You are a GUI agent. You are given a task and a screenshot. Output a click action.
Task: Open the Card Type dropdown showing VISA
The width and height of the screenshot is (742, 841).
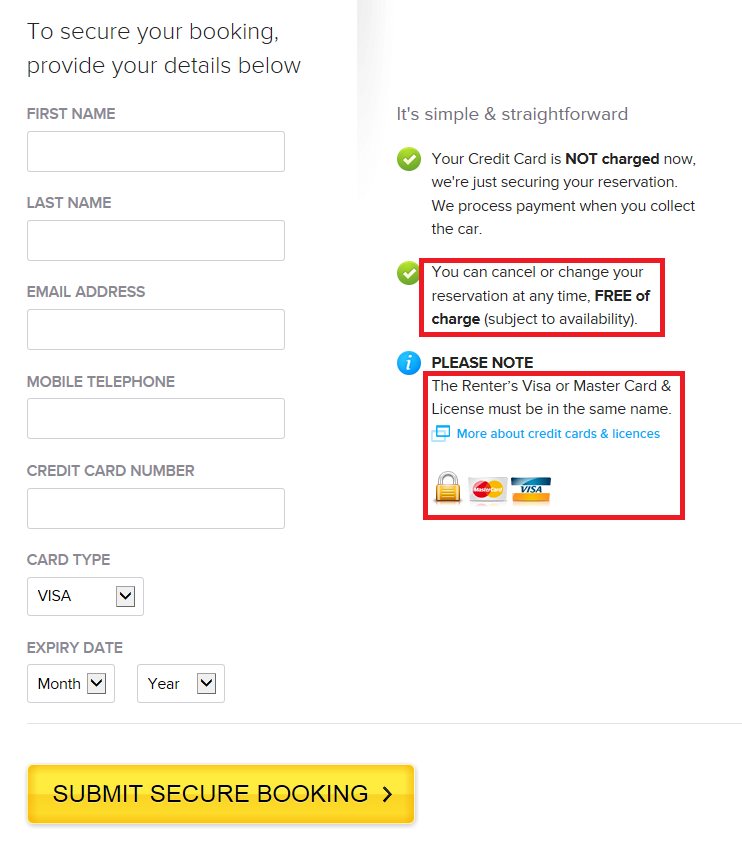pos(85,596)
